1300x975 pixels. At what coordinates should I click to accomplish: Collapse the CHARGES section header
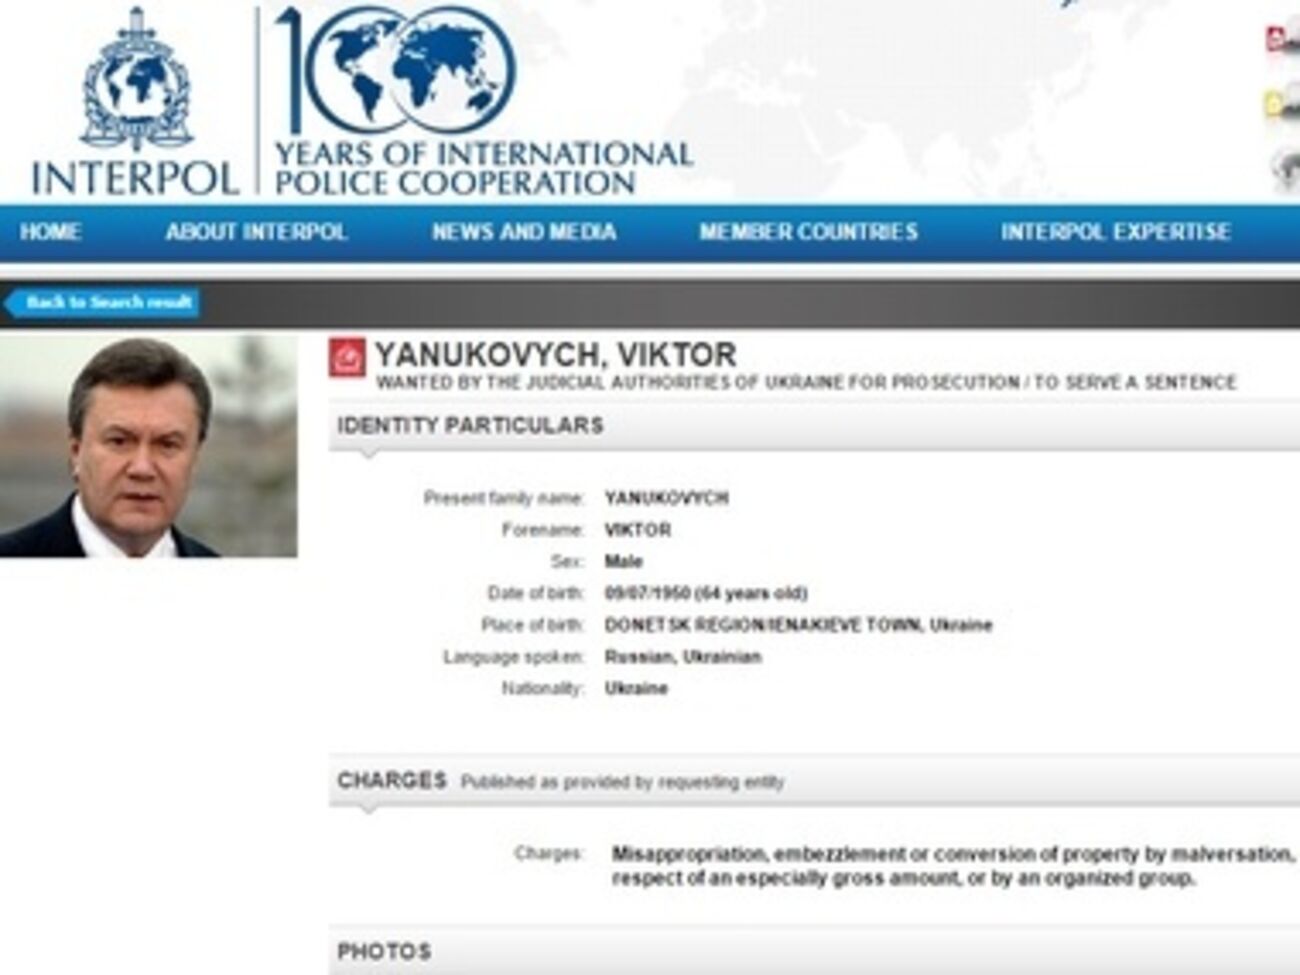814,781
